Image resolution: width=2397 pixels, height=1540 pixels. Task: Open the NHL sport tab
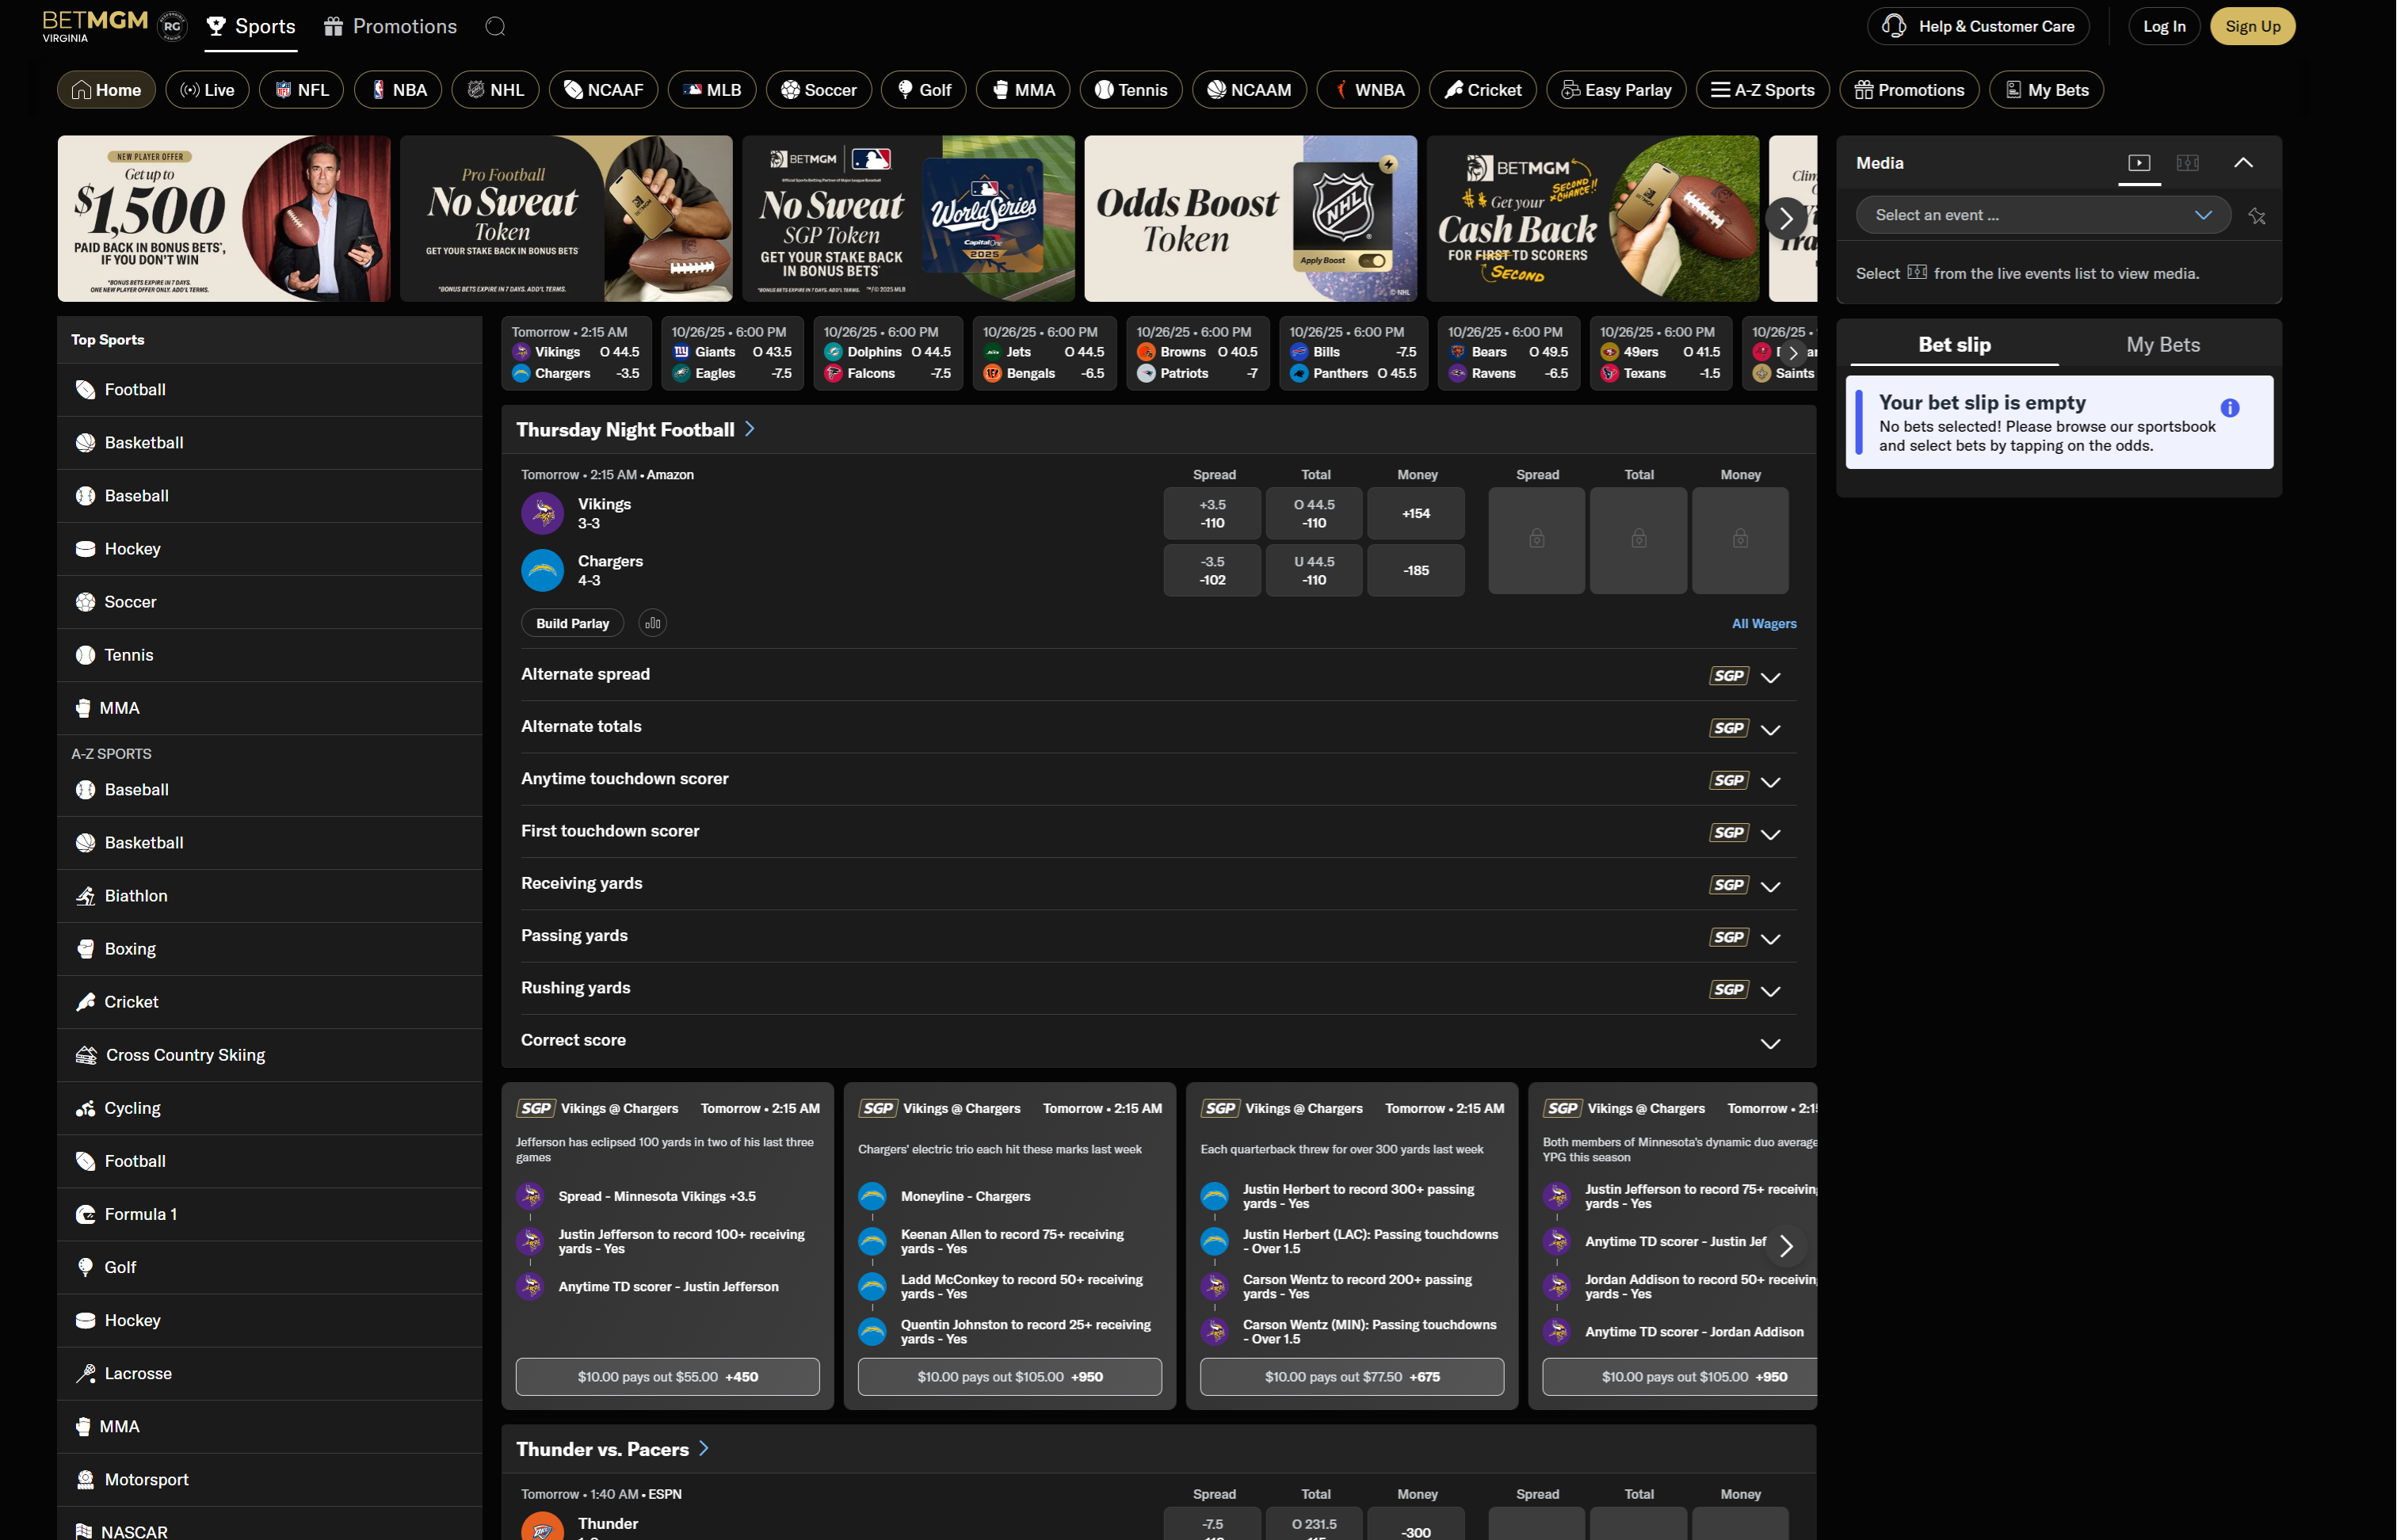coord(495,90)
